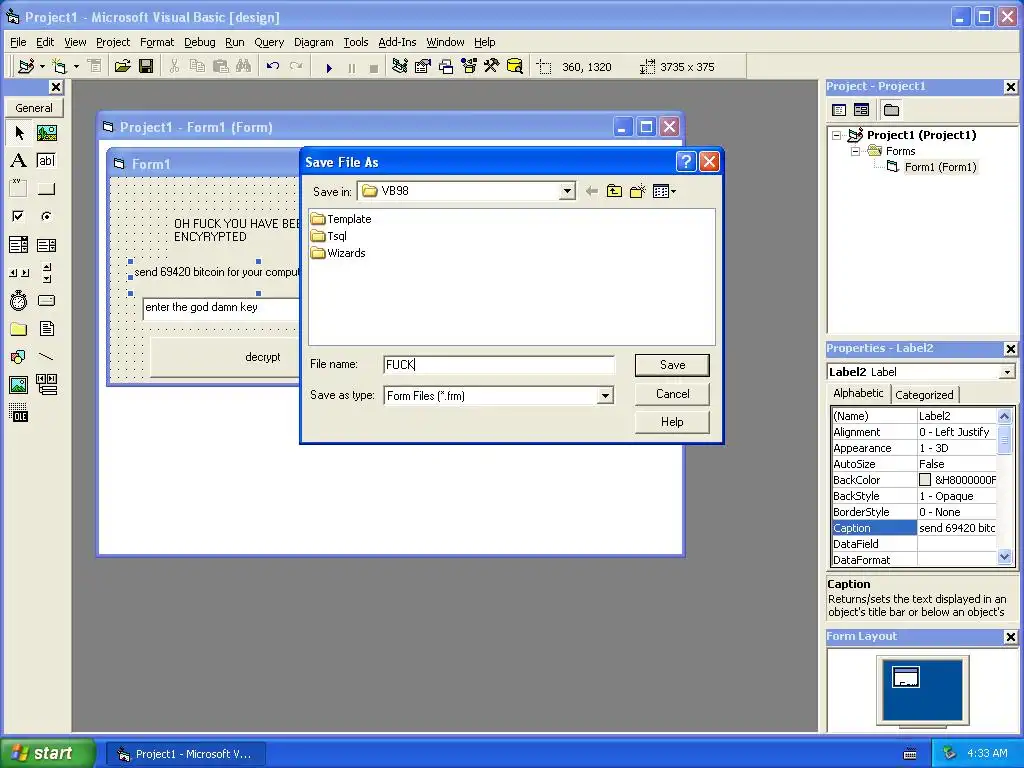
Task: Open the Add Form dropdown arrow
Action: [x=76, y=67]
